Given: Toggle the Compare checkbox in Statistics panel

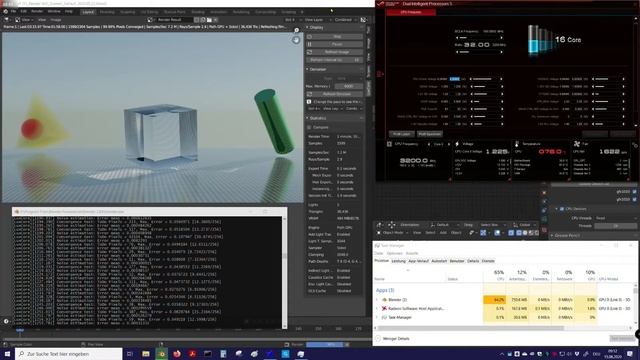Looking at the screenshot, I should pos(309,127).
